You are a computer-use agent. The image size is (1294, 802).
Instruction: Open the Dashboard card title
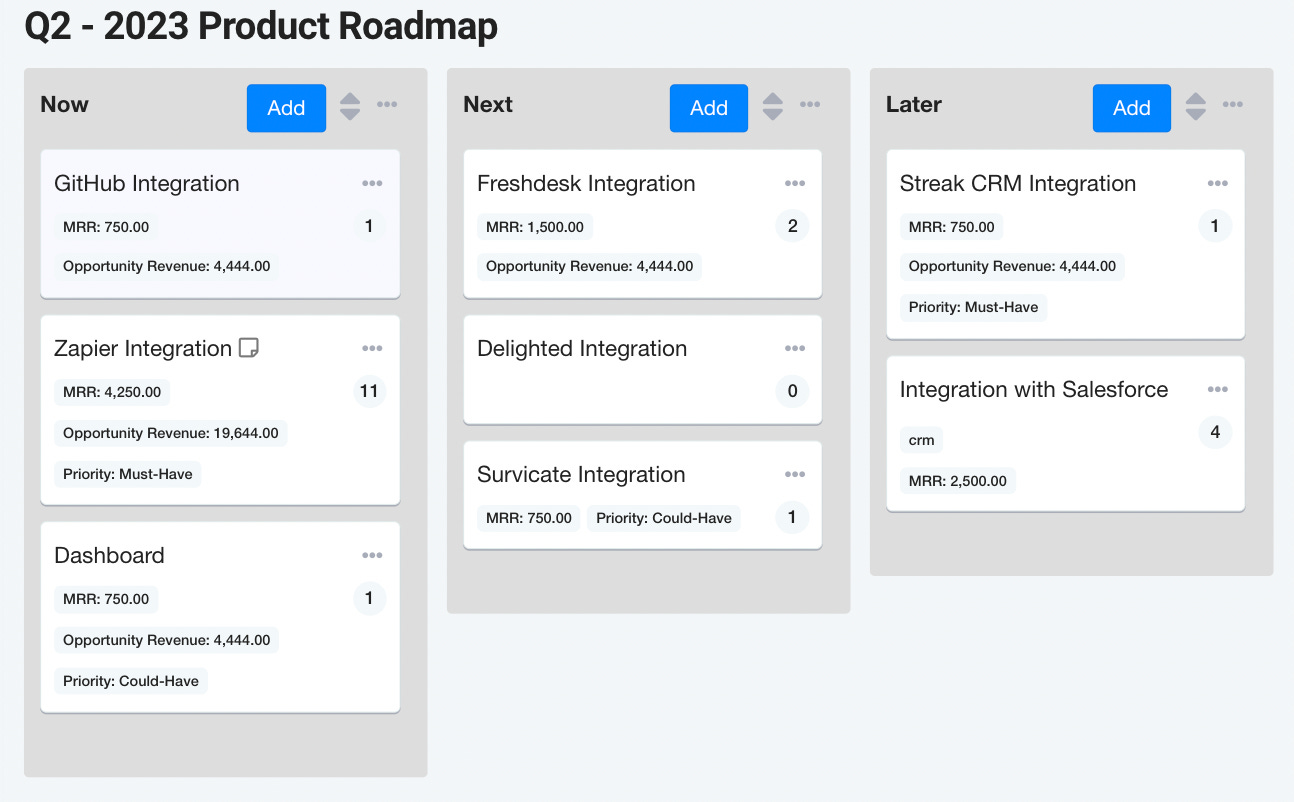pos(109,555)
